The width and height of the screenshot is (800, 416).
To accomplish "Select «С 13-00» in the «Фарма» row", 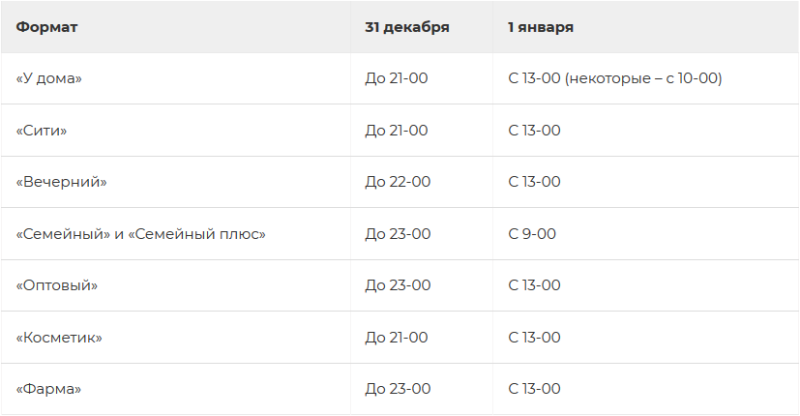I will tap(534, 389).
